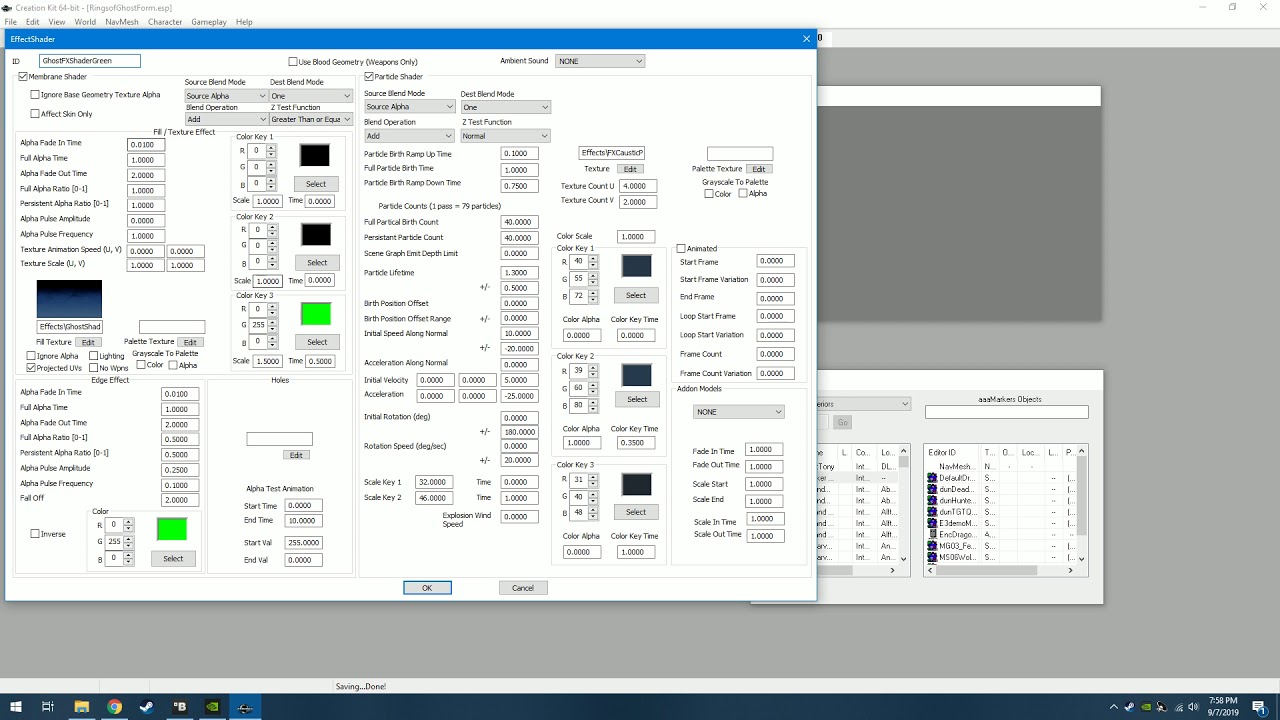Check the Inverse option under Edge Effect
The height and width of the screenshot is (720, 1280).
(x=35, y=534)
